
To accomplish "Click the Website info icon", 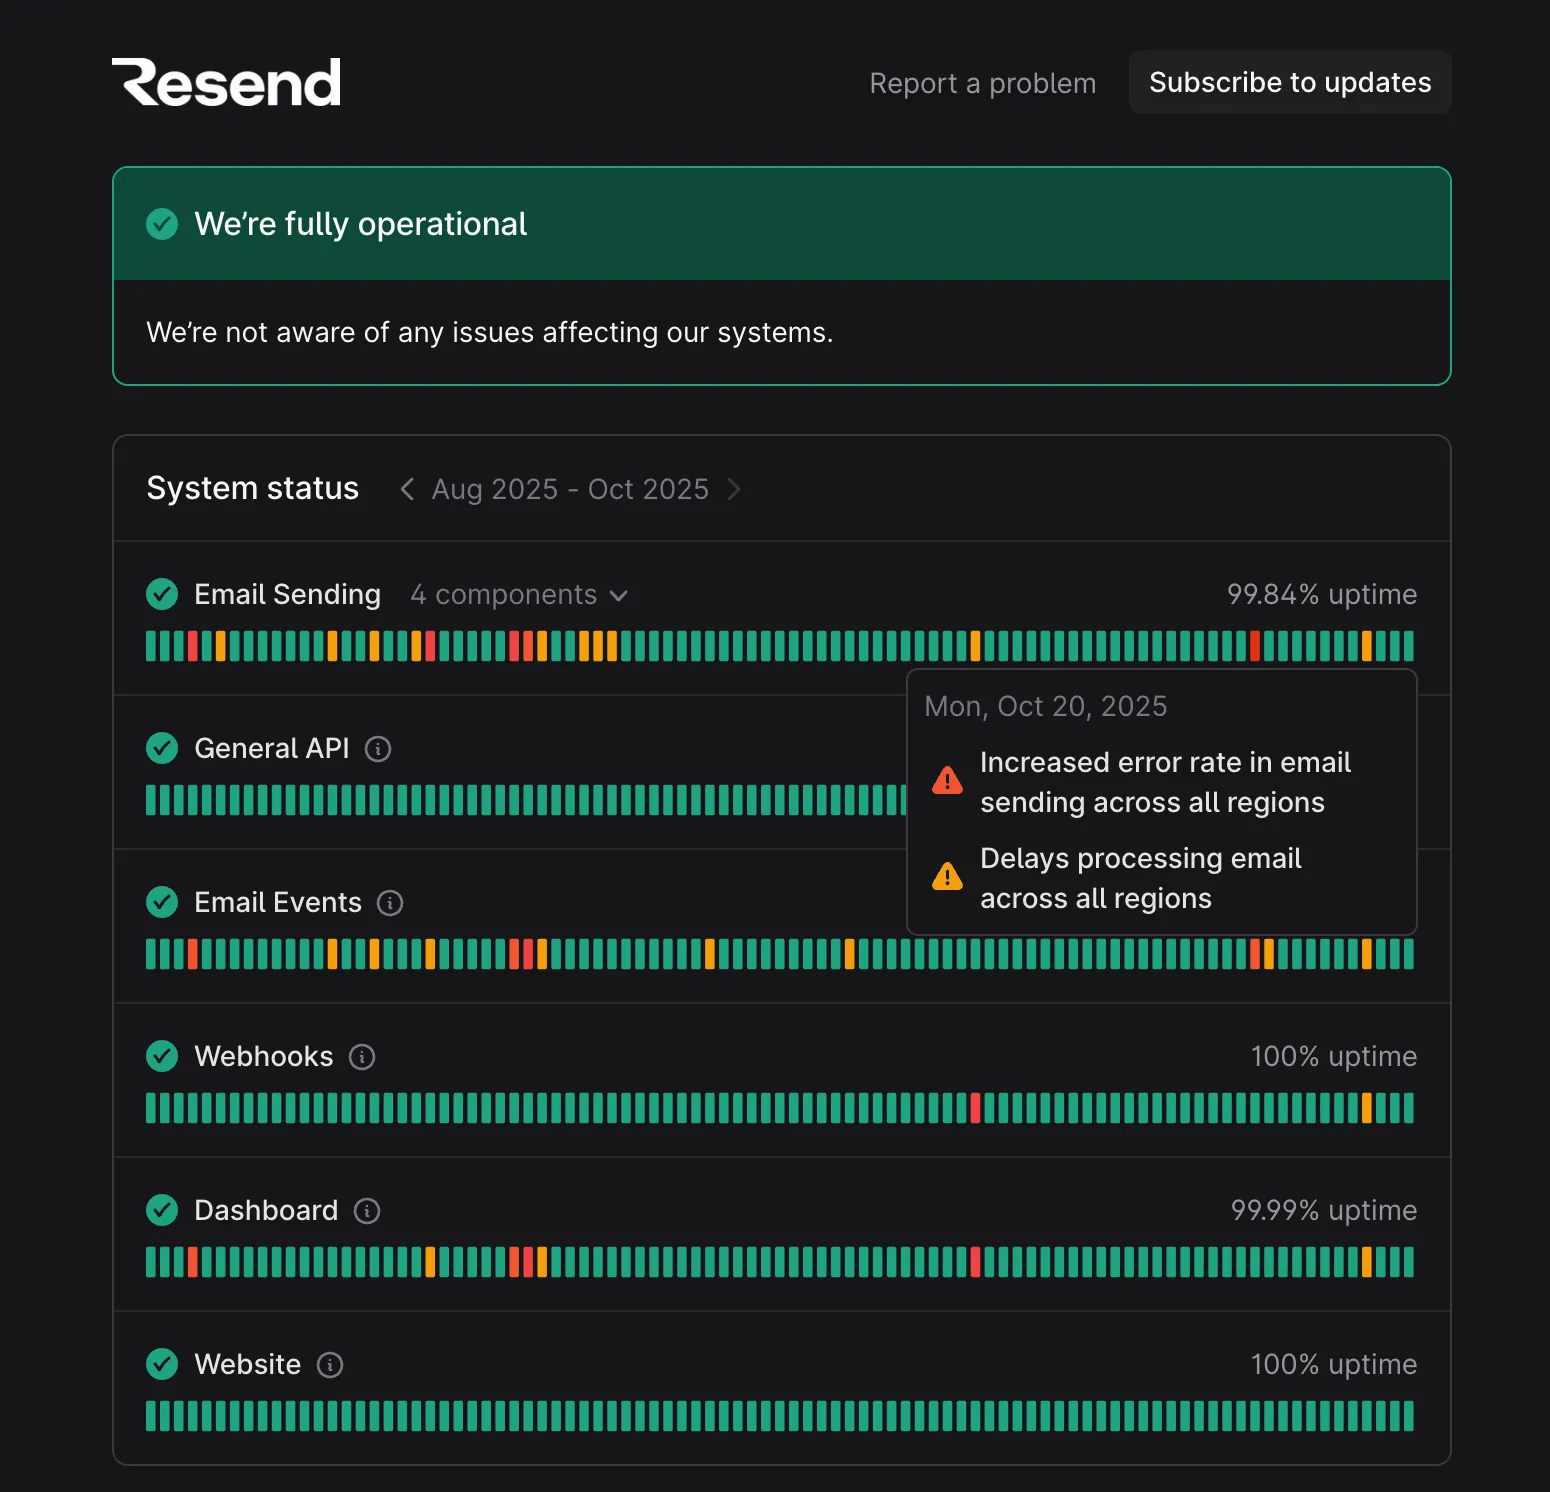I will [330, 1364].
